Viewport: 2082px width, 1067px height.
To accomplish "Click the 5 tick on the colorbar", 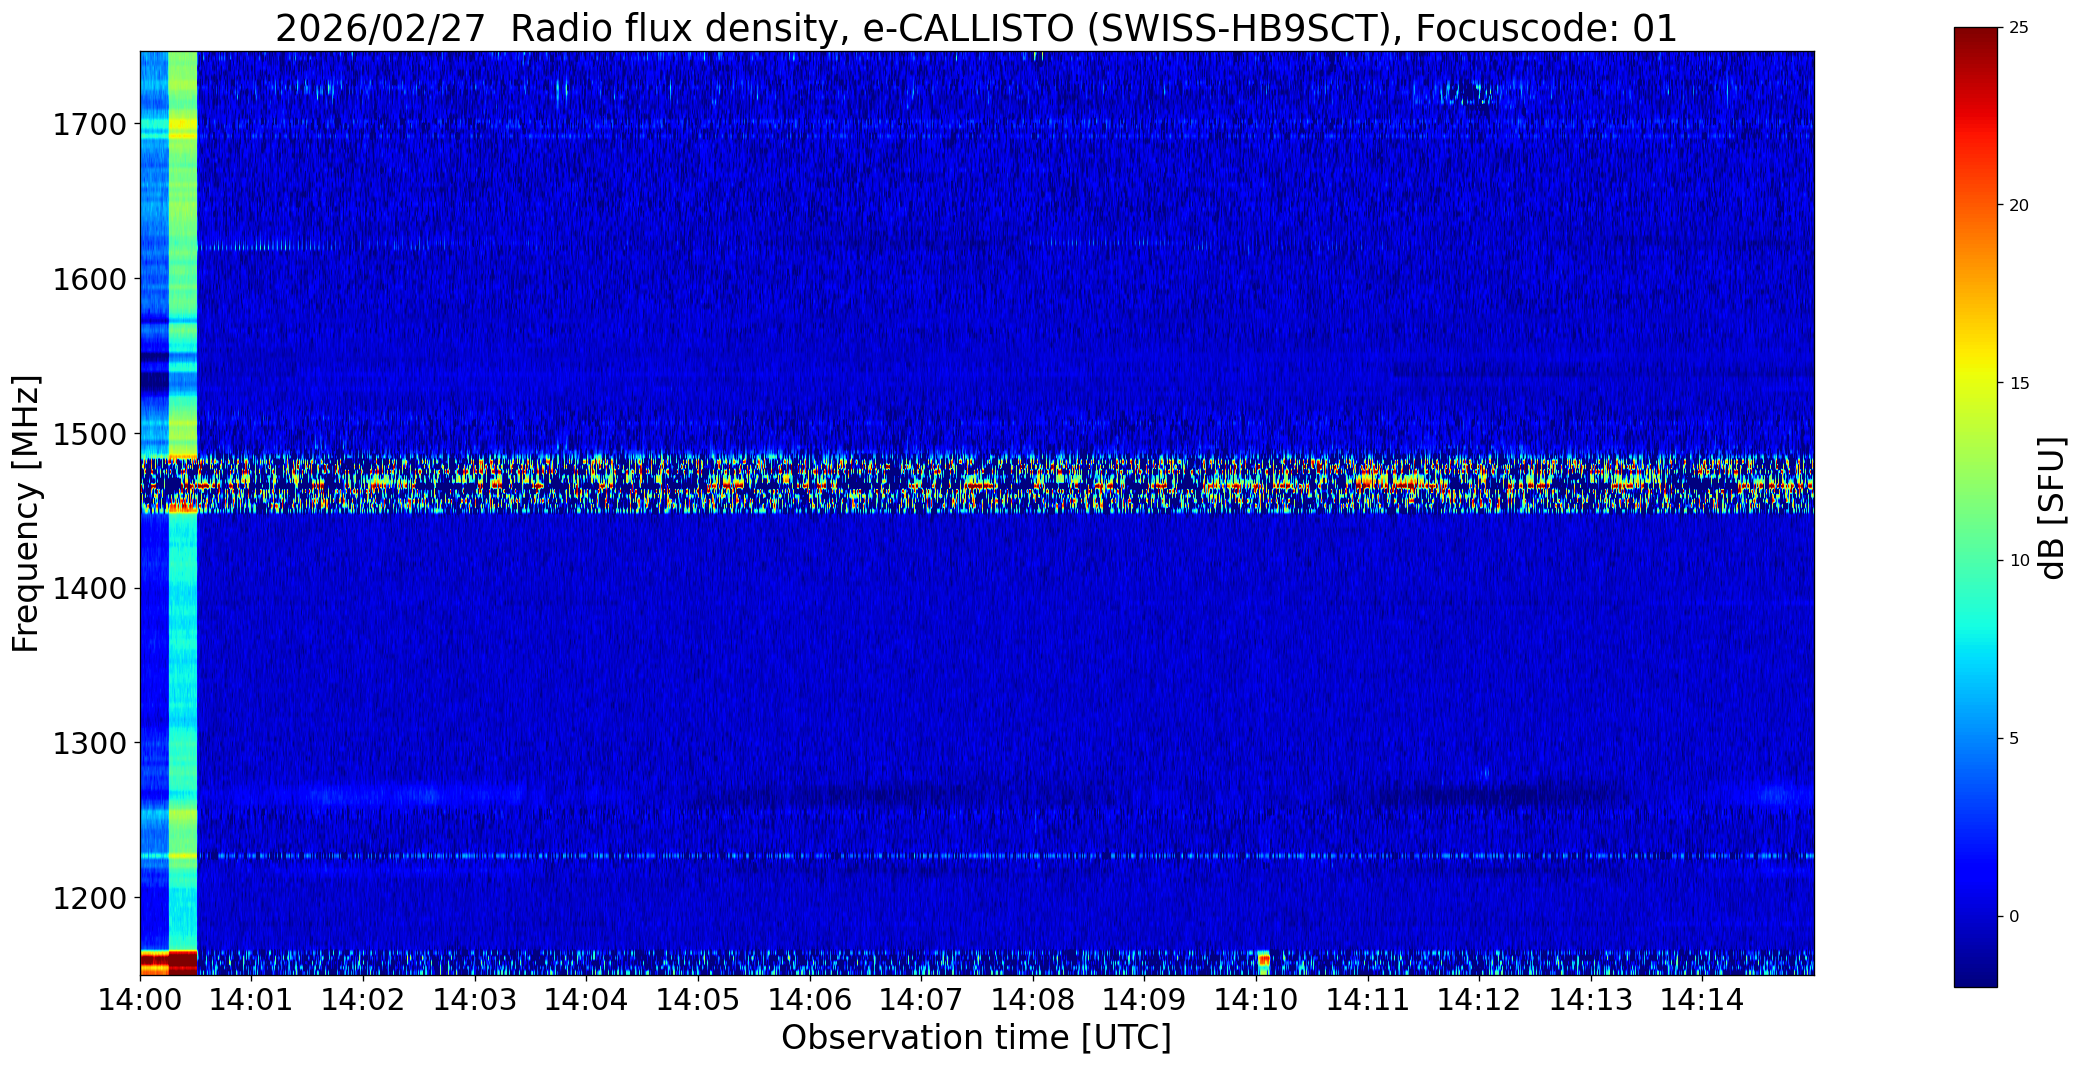I will pos(2014,739).
